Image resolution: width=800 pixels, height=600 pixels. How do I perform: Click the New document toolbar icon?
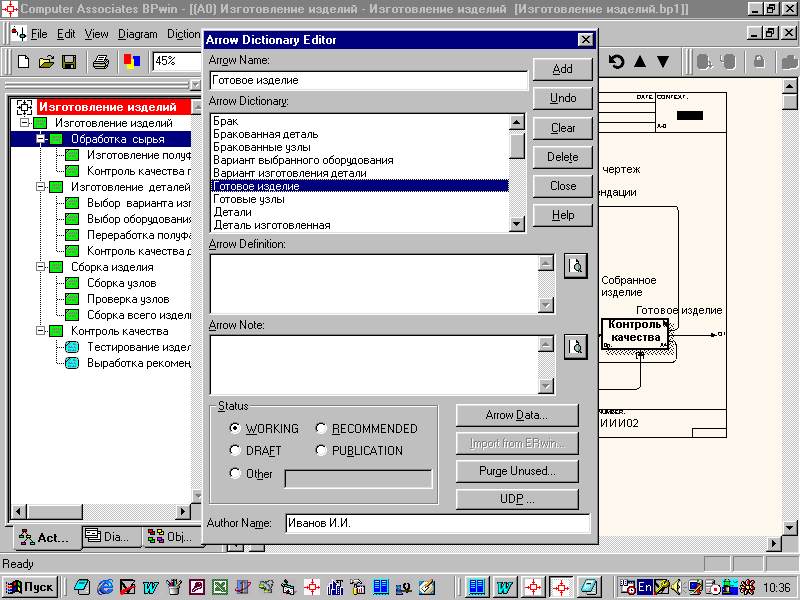[x=23, y=62]
